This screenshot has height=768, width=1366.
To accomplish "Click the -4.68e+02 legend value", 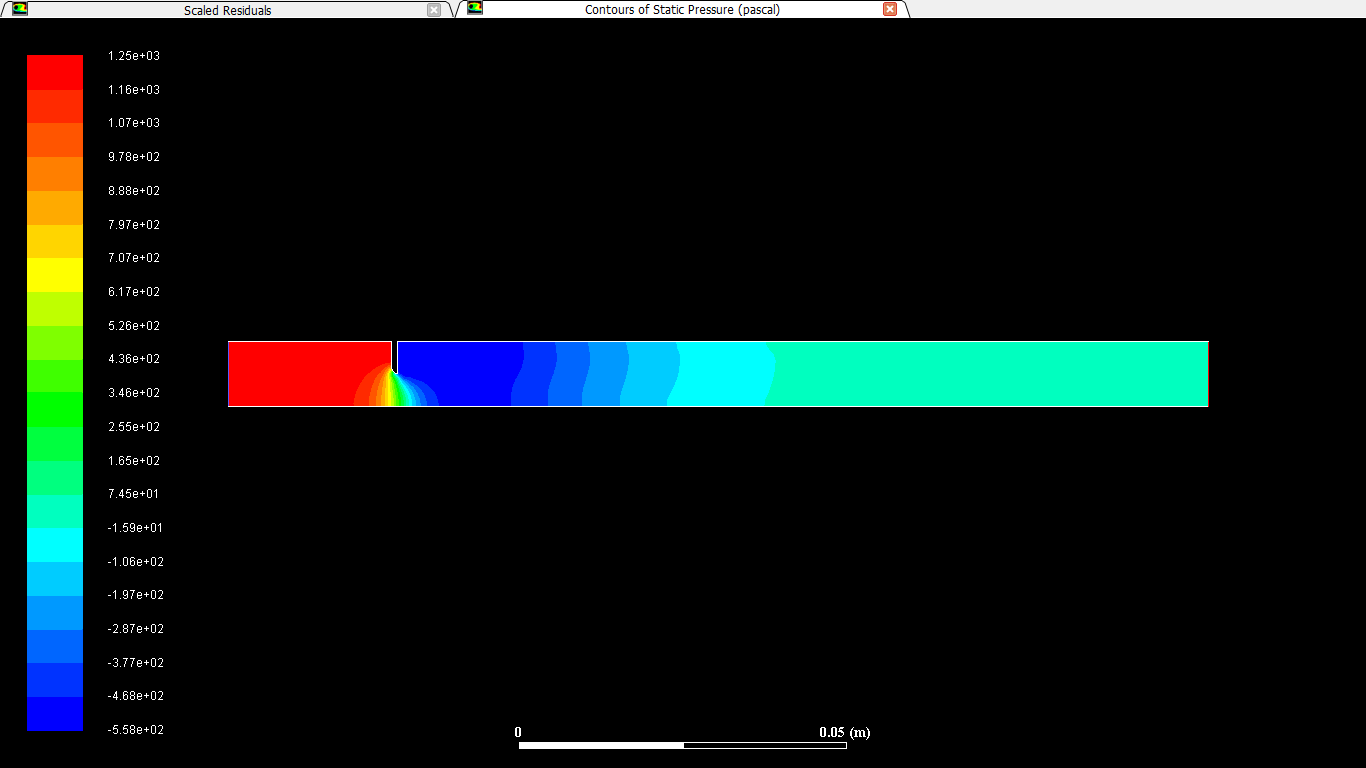I will 136,696.
